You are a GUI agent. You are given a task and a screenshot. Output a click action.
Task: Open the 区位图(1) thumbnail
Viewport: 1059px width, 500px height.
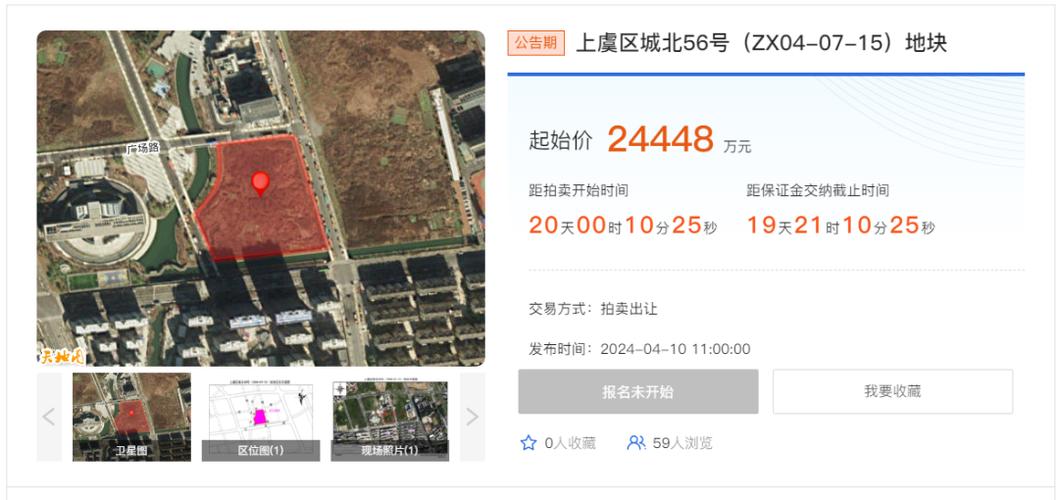click(x=261, y=417)
